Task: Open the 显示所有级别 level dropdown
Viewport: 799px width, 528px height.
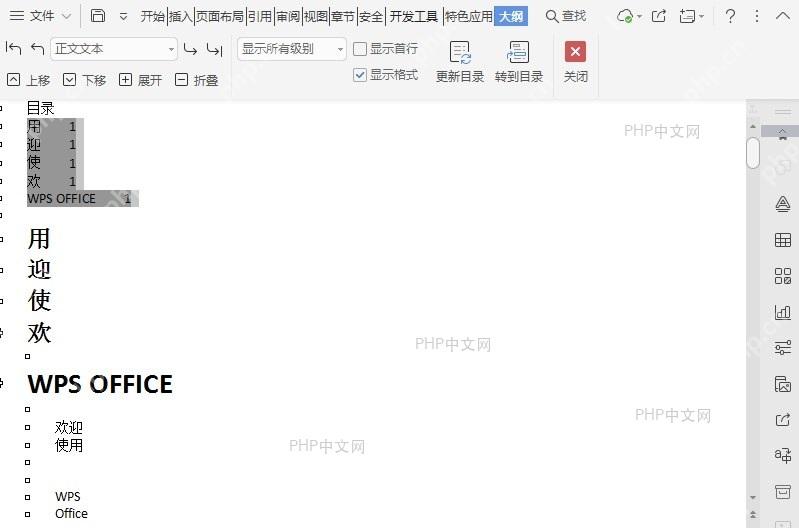Action: click(x=292, y=49)
